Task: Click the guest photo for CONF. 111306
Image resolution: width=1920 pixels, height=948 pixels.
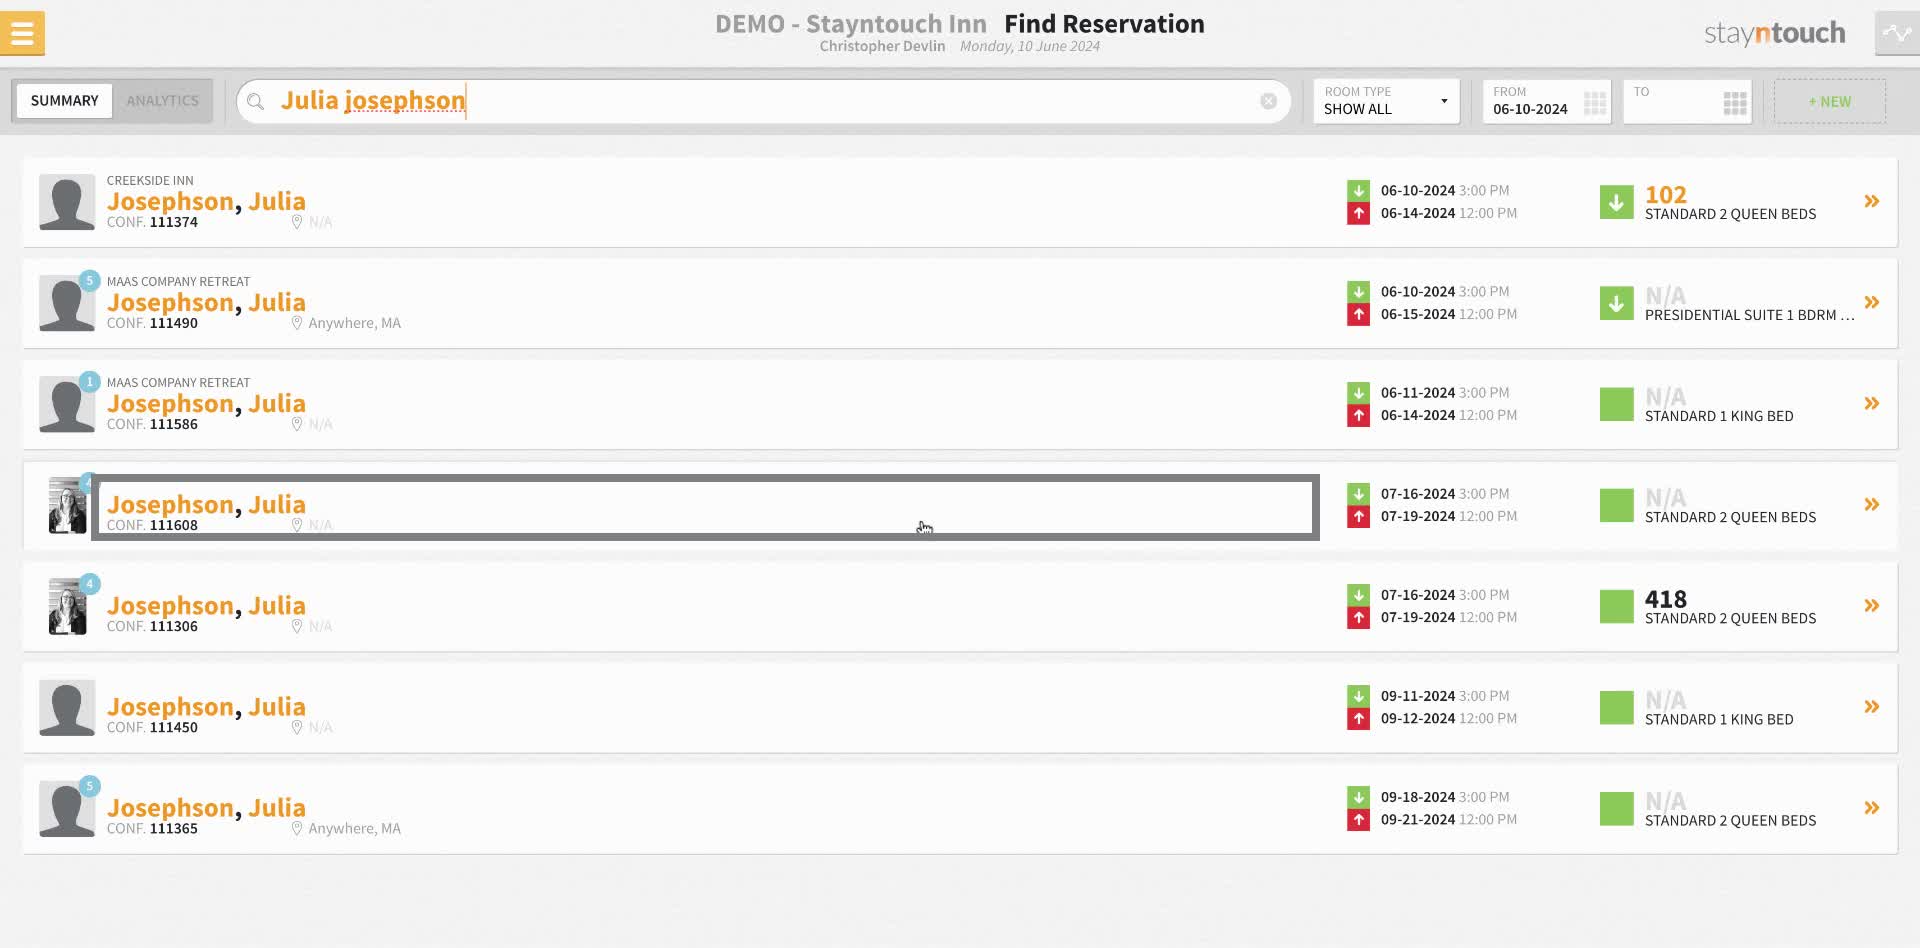Action: pos(67,608)
